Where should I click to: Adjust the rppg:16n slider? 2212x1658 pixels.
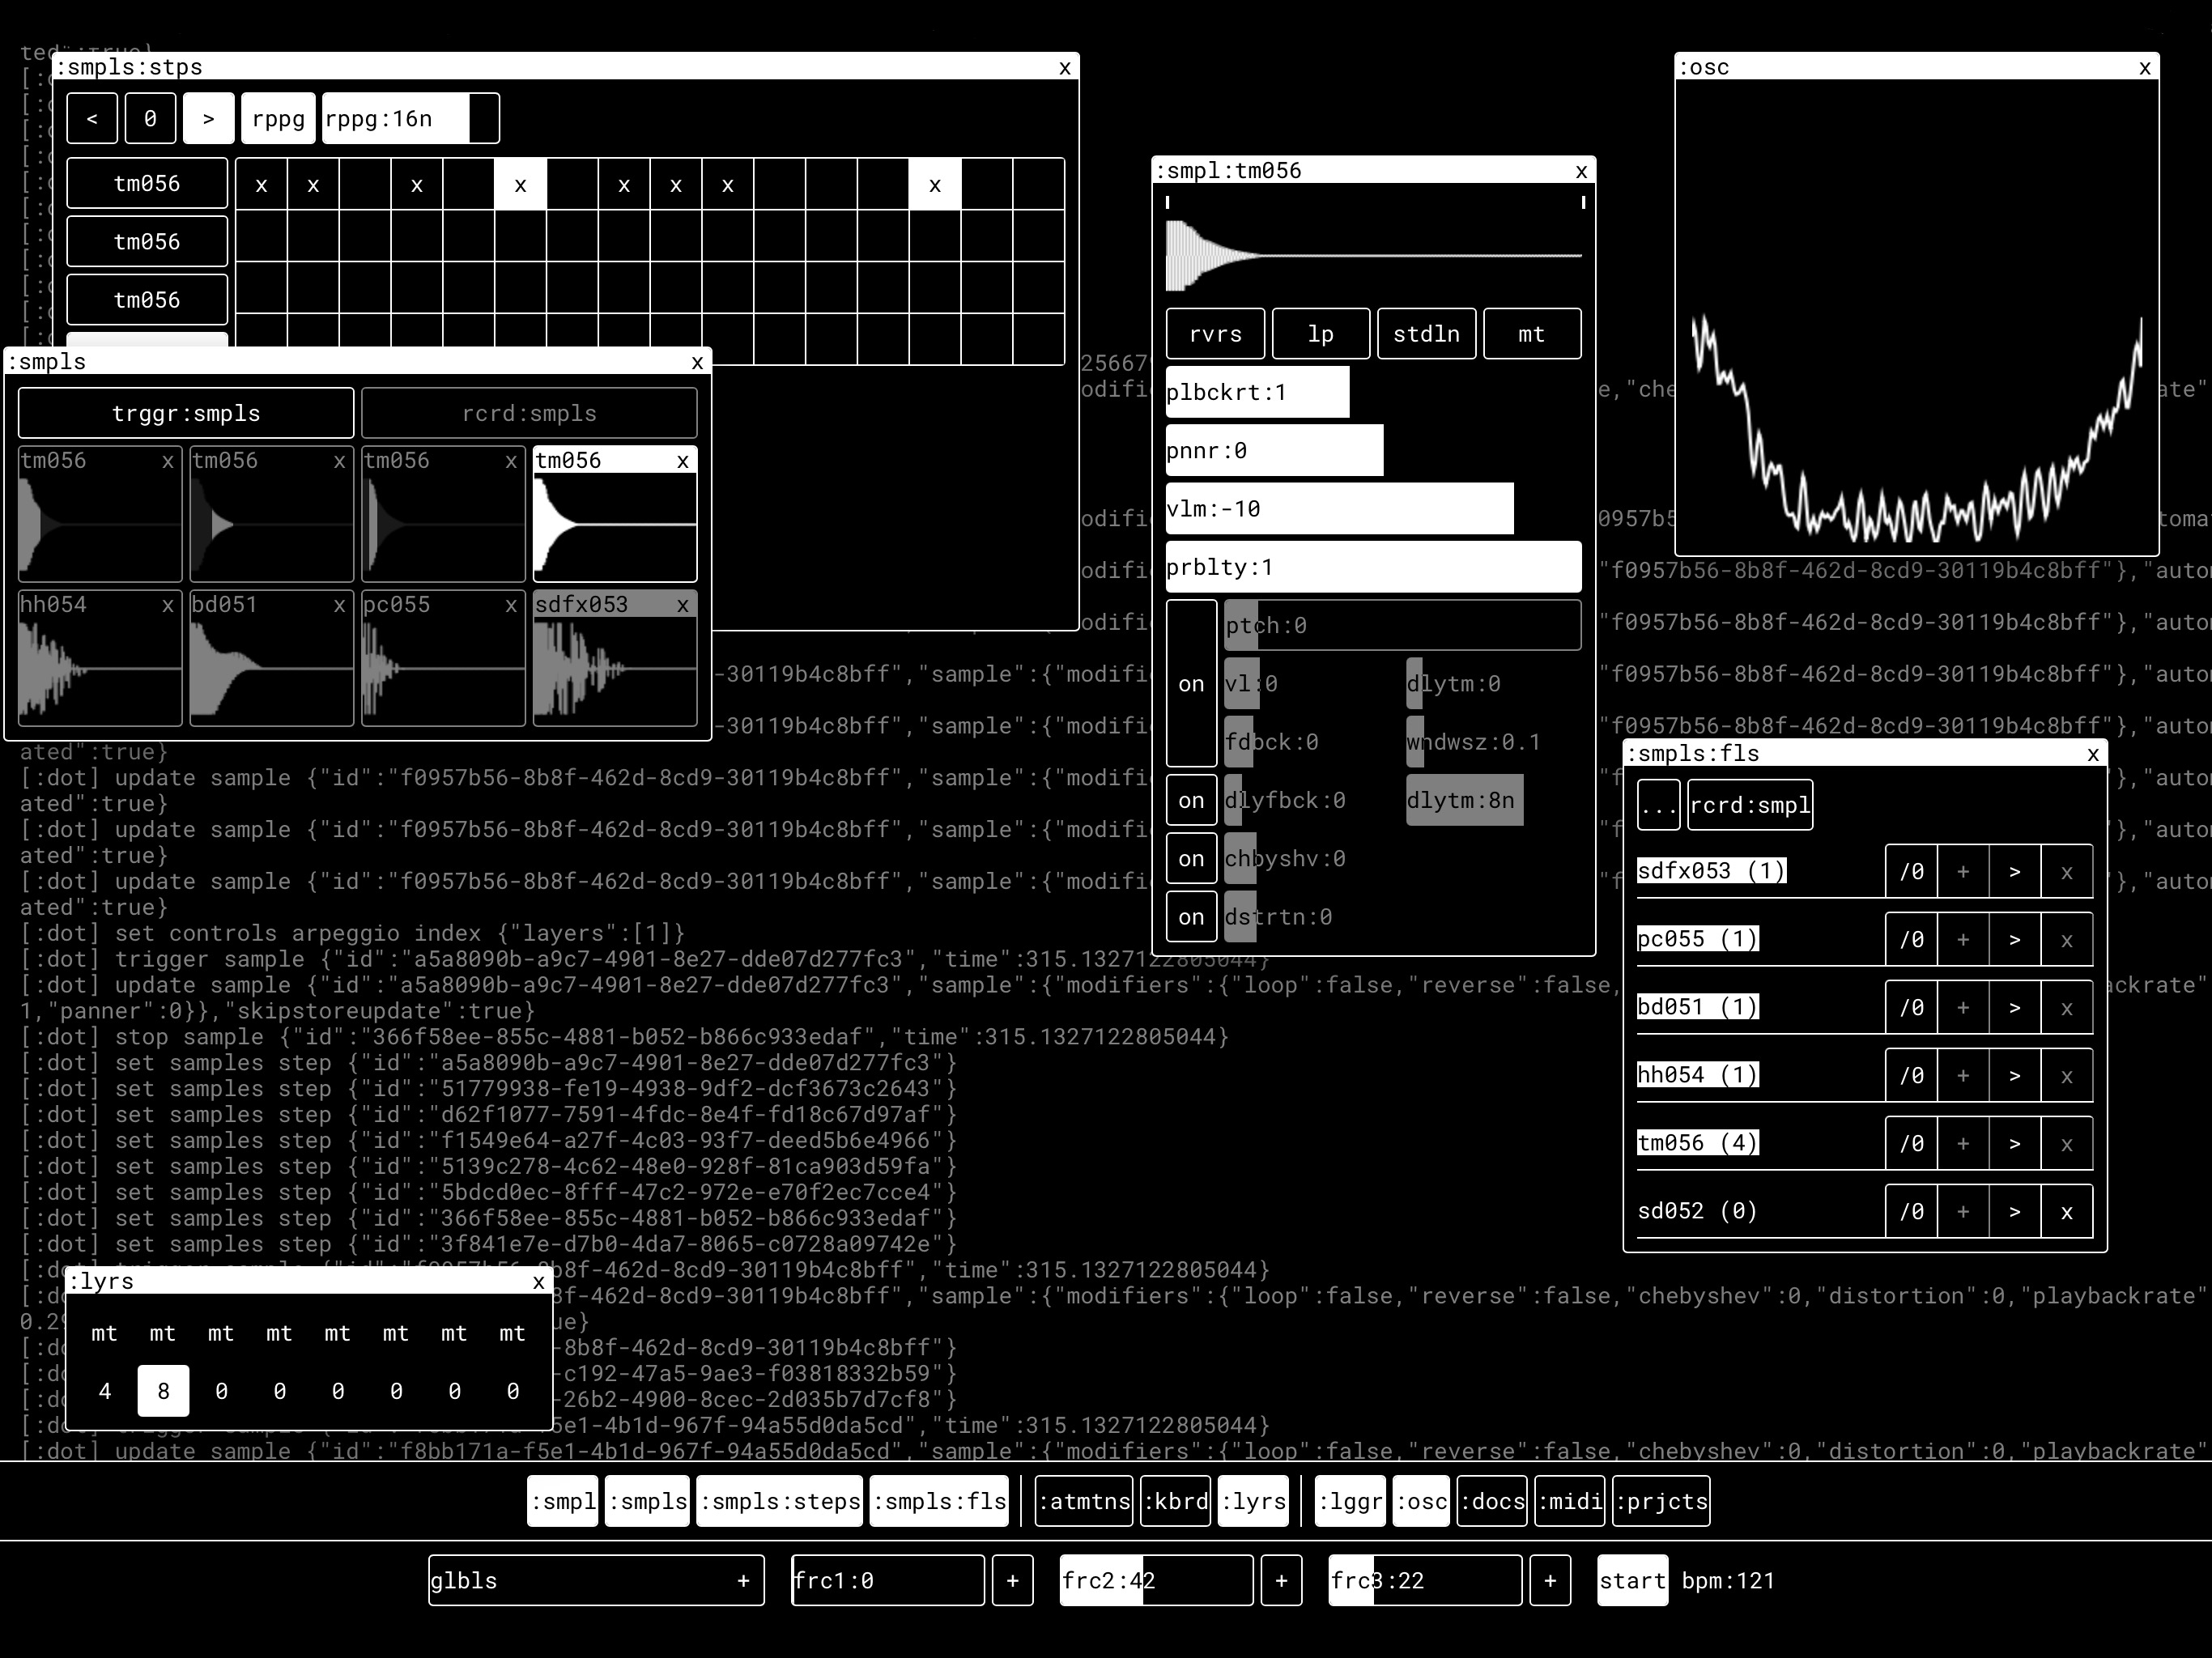coord(411,119)
